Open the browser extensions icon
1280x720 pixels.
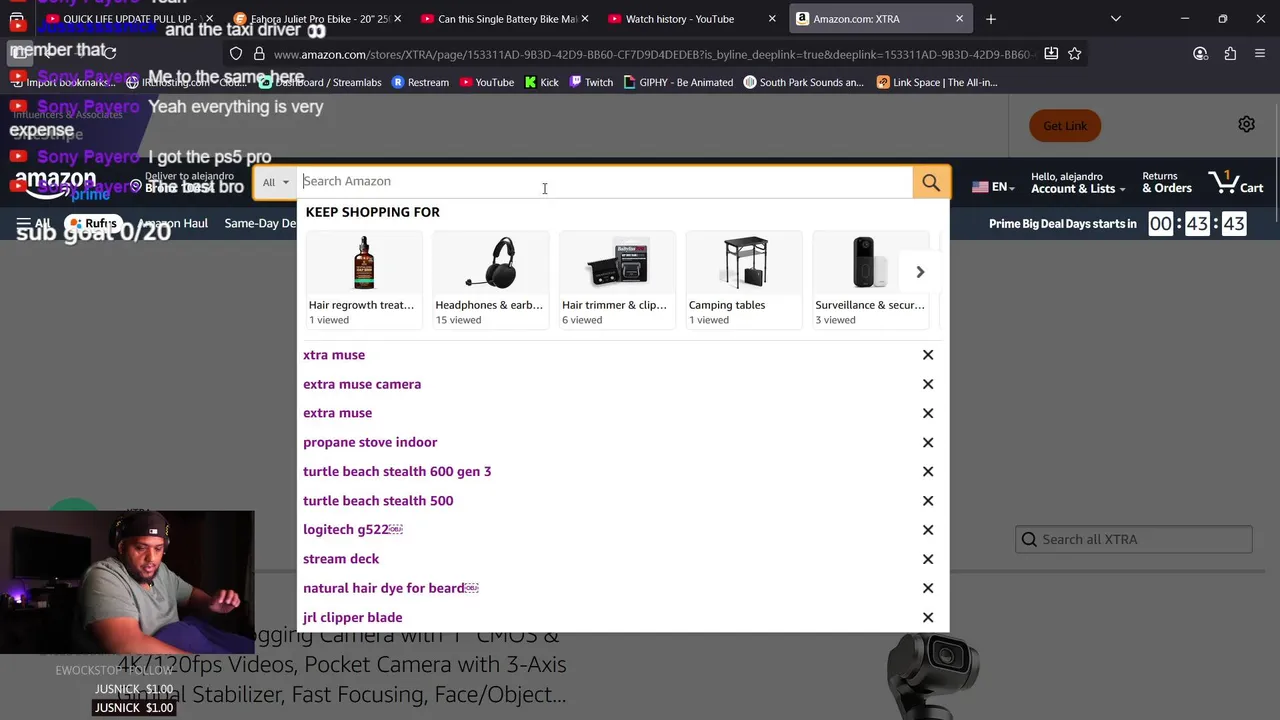point(1230,54)
